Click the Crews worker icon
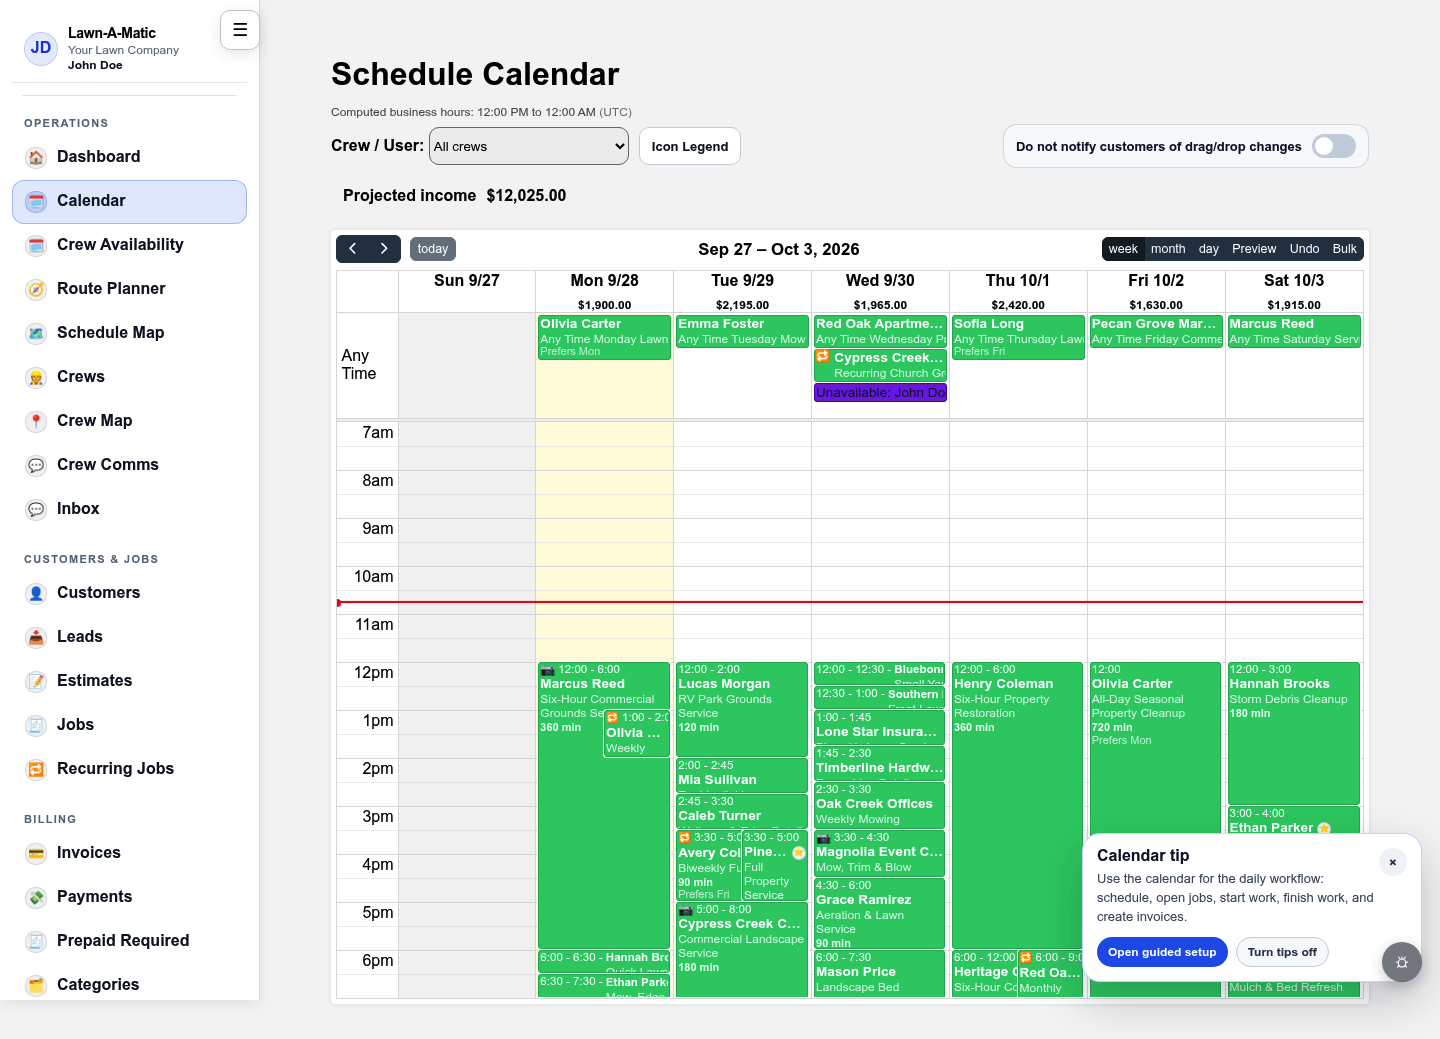 click(x=36, y=377)
